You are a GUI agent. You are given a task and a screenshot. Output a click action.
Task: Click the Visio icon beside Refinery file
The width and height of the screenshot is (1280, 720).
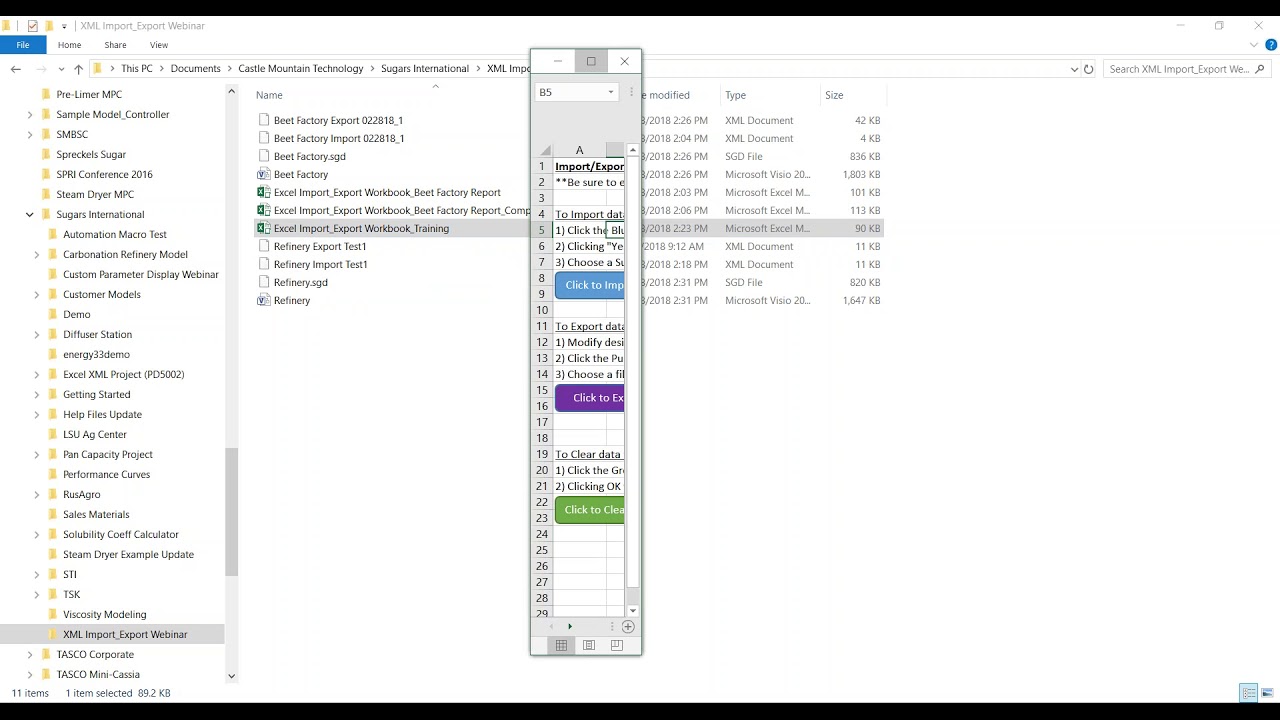(264, 300)
